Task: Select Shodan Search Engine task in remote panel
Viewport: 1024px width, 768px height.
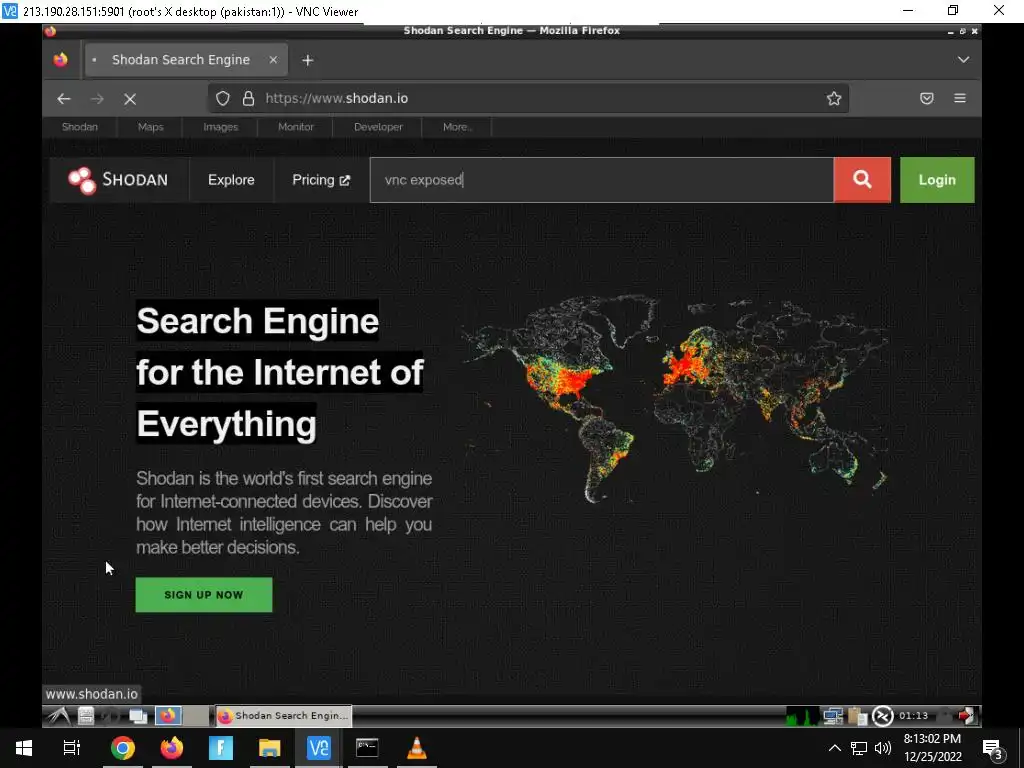Action: pos(284,716)
